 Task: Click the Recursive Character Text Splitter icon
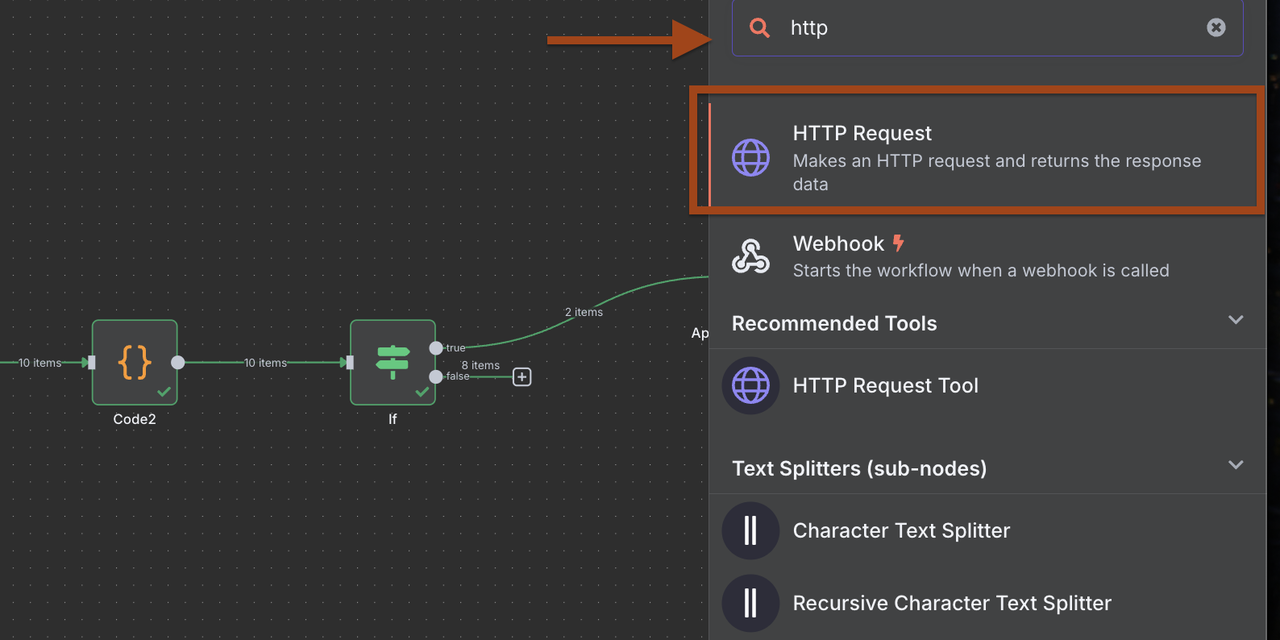pos(751,603)
